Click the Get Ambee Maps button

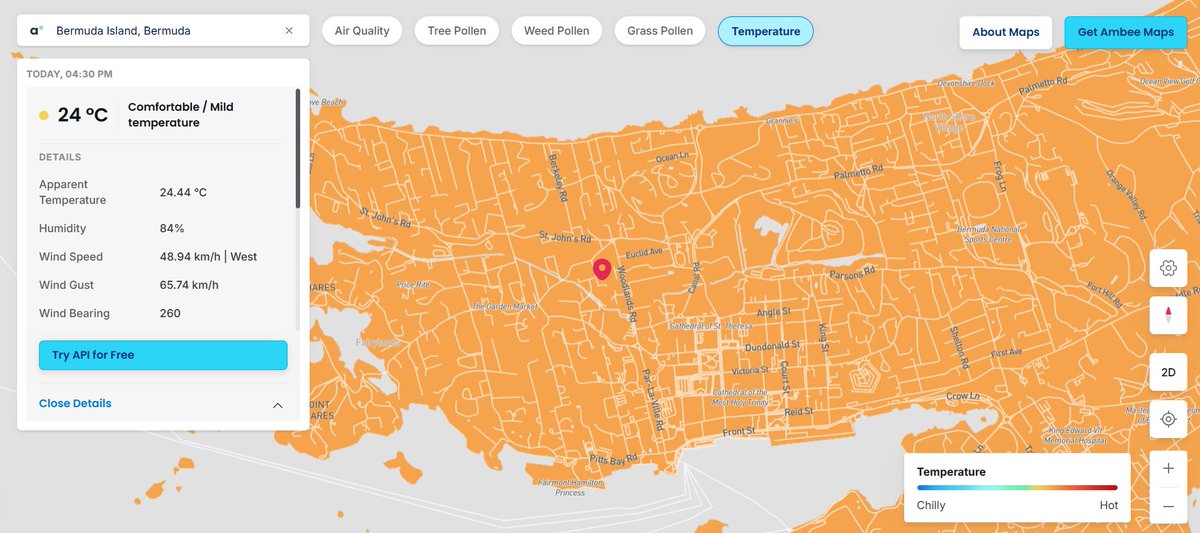click(x=1126, y=32)
